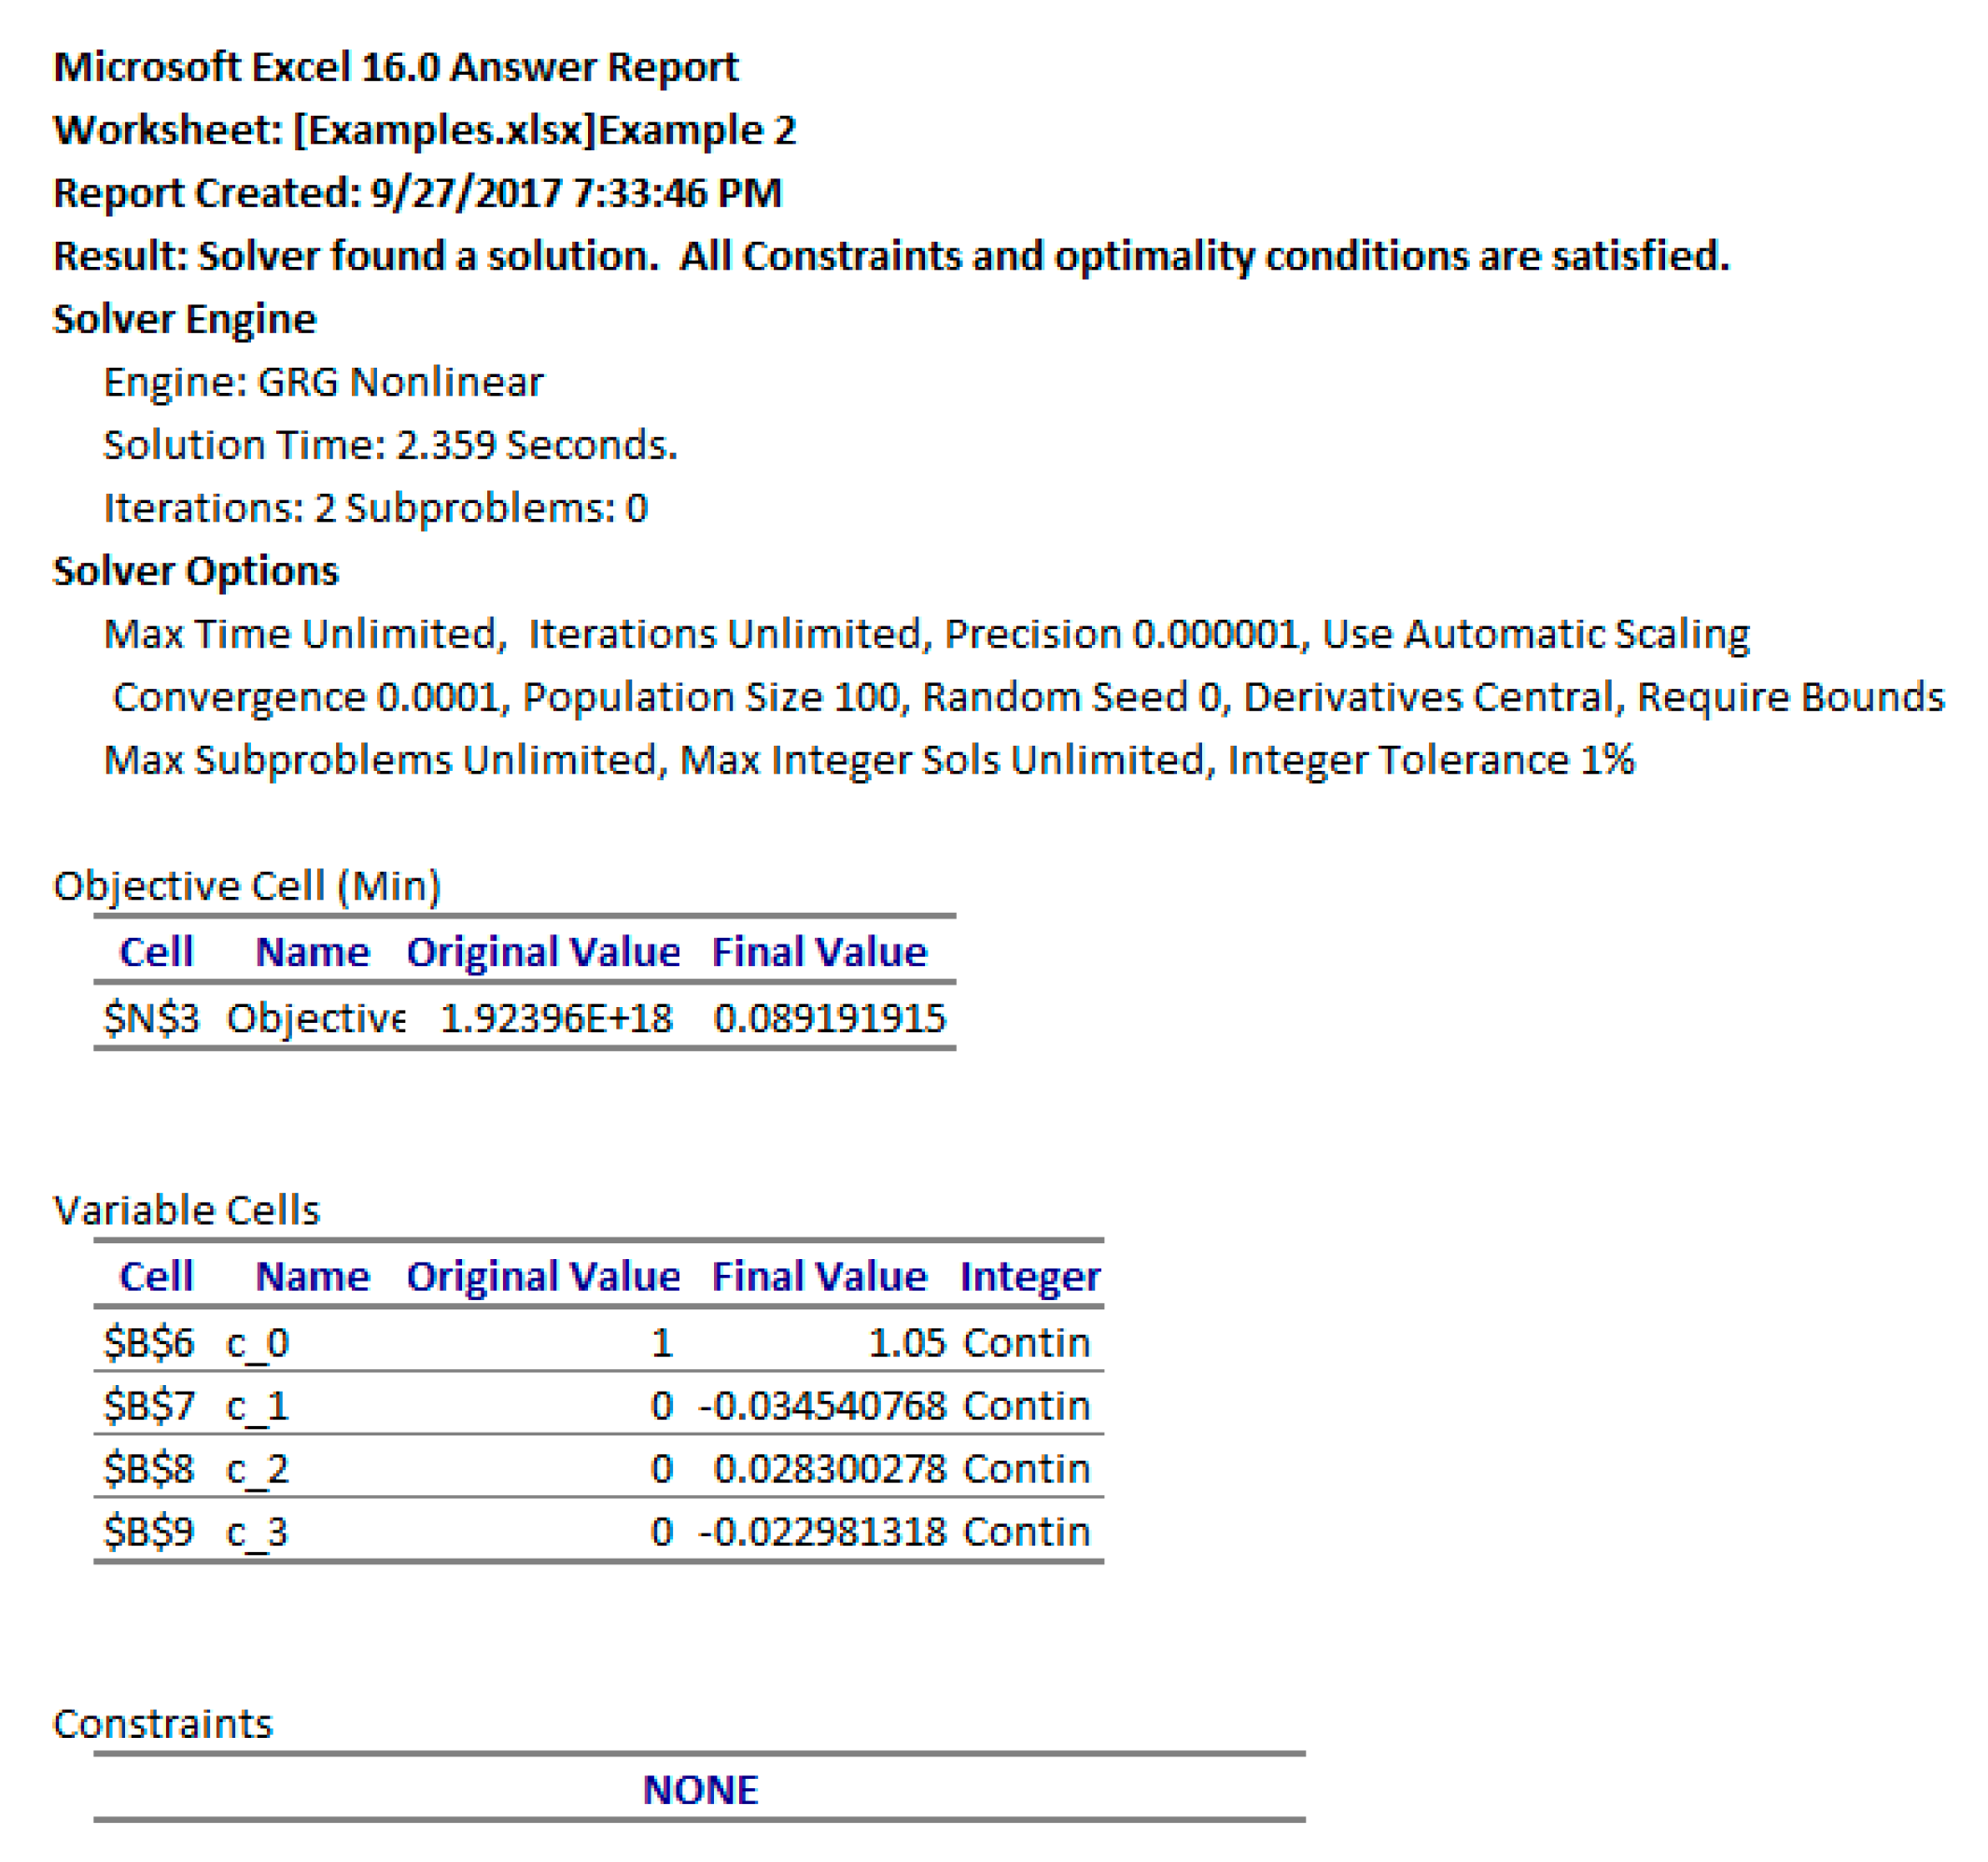This screenshot has width=1988, height=1862.
Task: Select c_0 final value 1.05
Action: tap(906, 1342)
